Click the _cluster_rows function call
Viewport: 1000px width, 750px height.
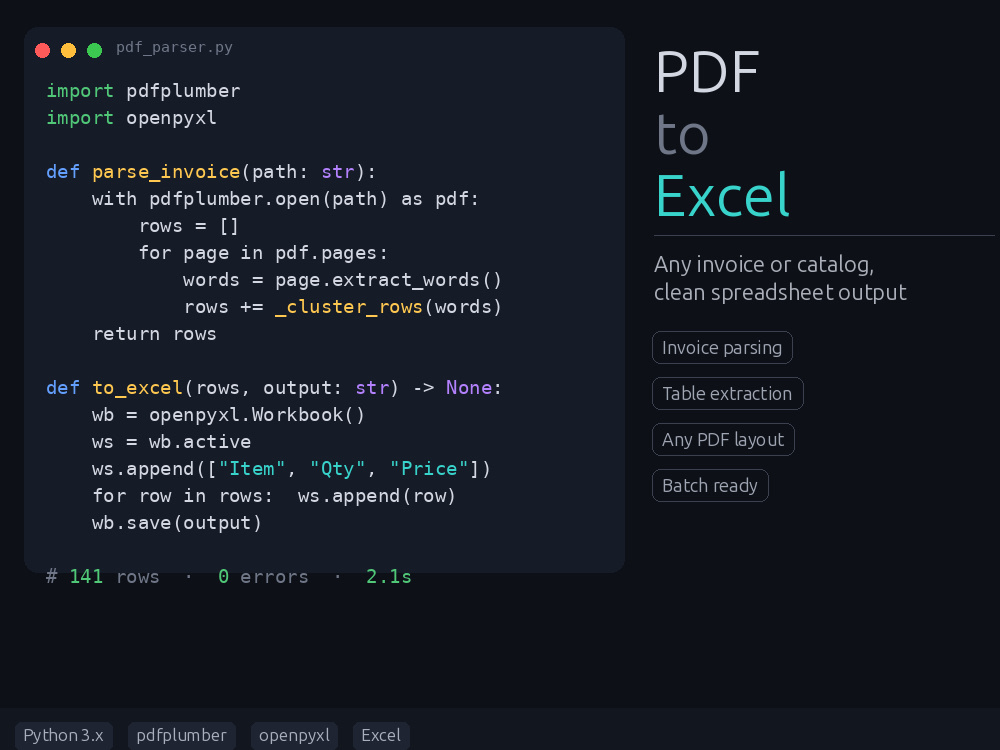click(x=349, y=307)
